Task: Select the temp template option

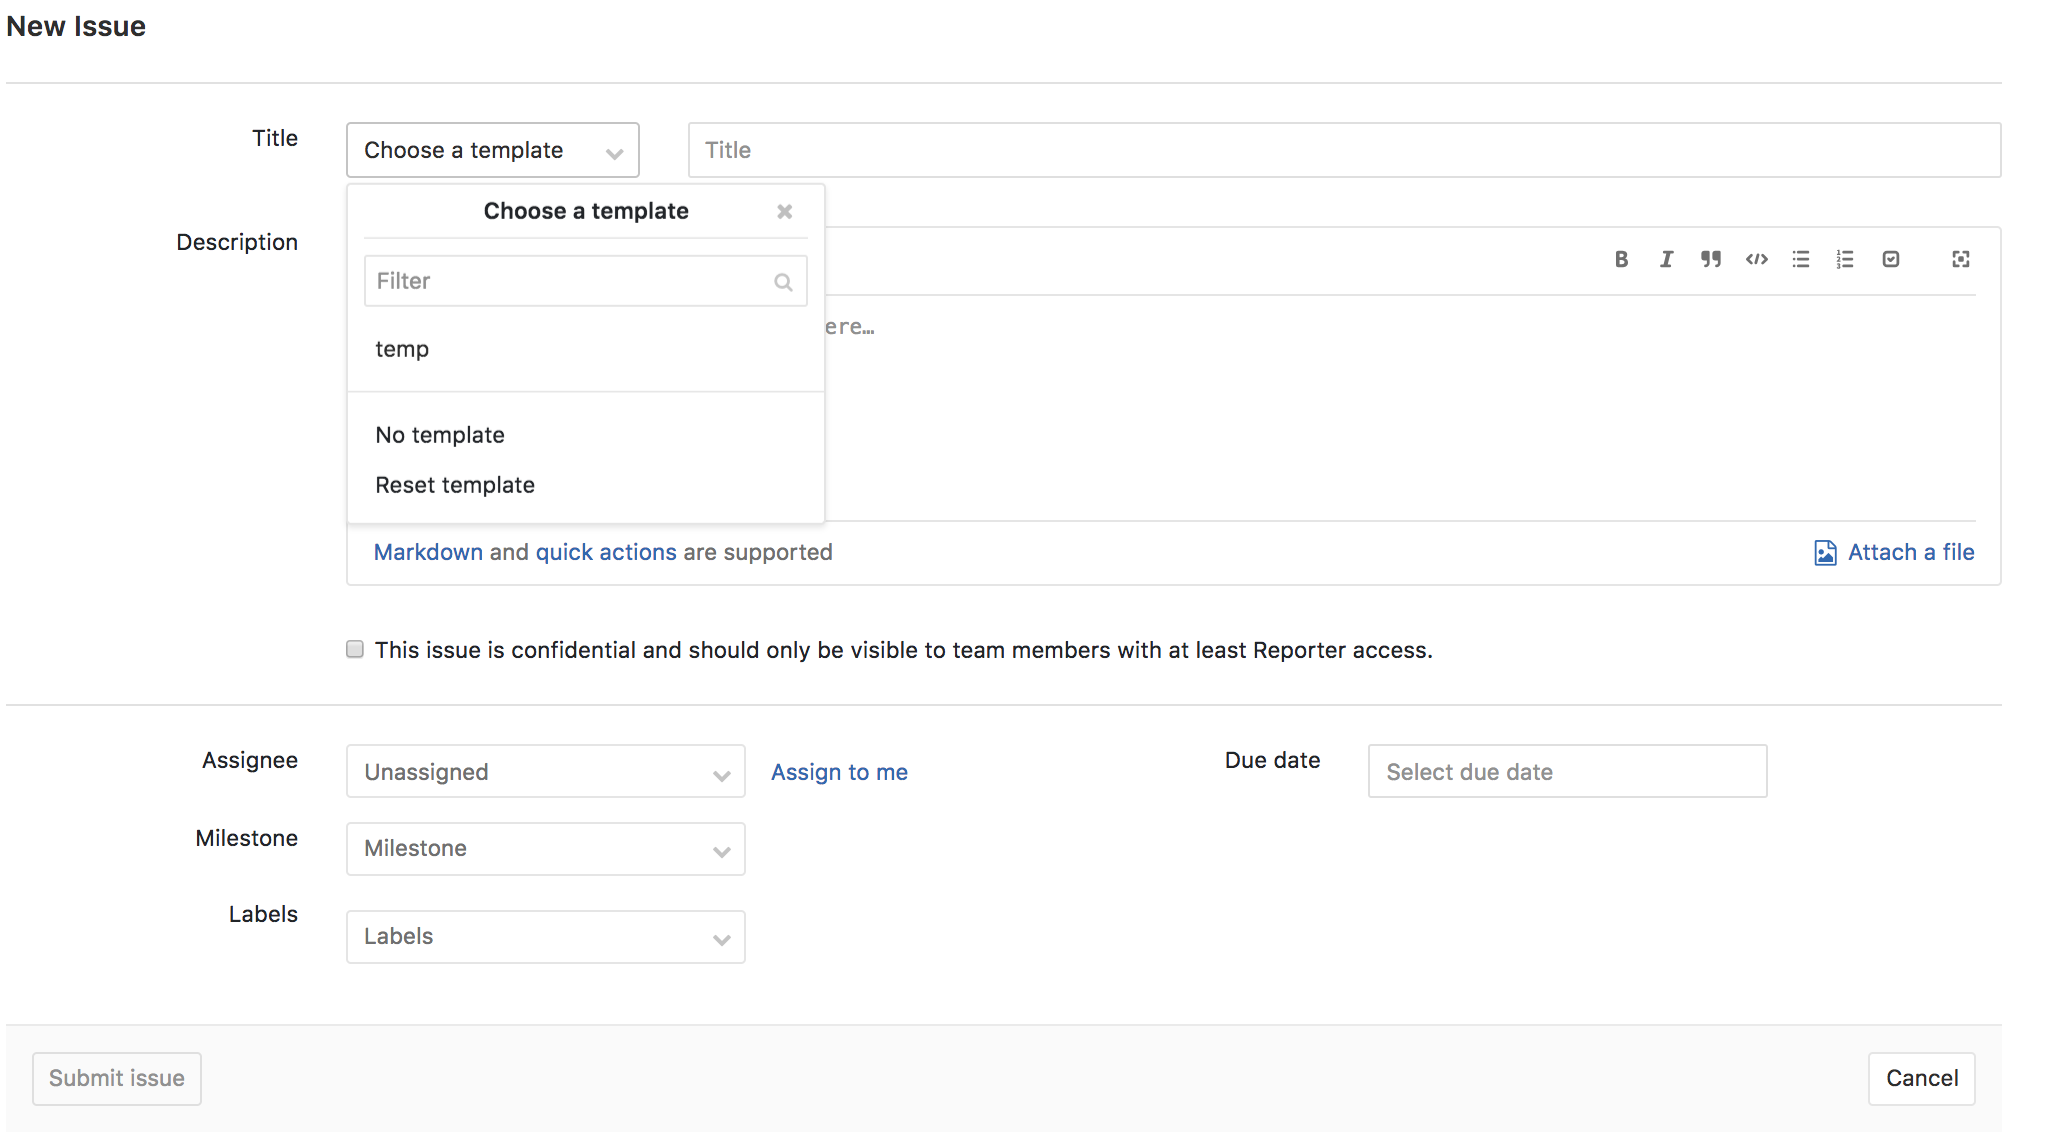Action: point(402,349)
